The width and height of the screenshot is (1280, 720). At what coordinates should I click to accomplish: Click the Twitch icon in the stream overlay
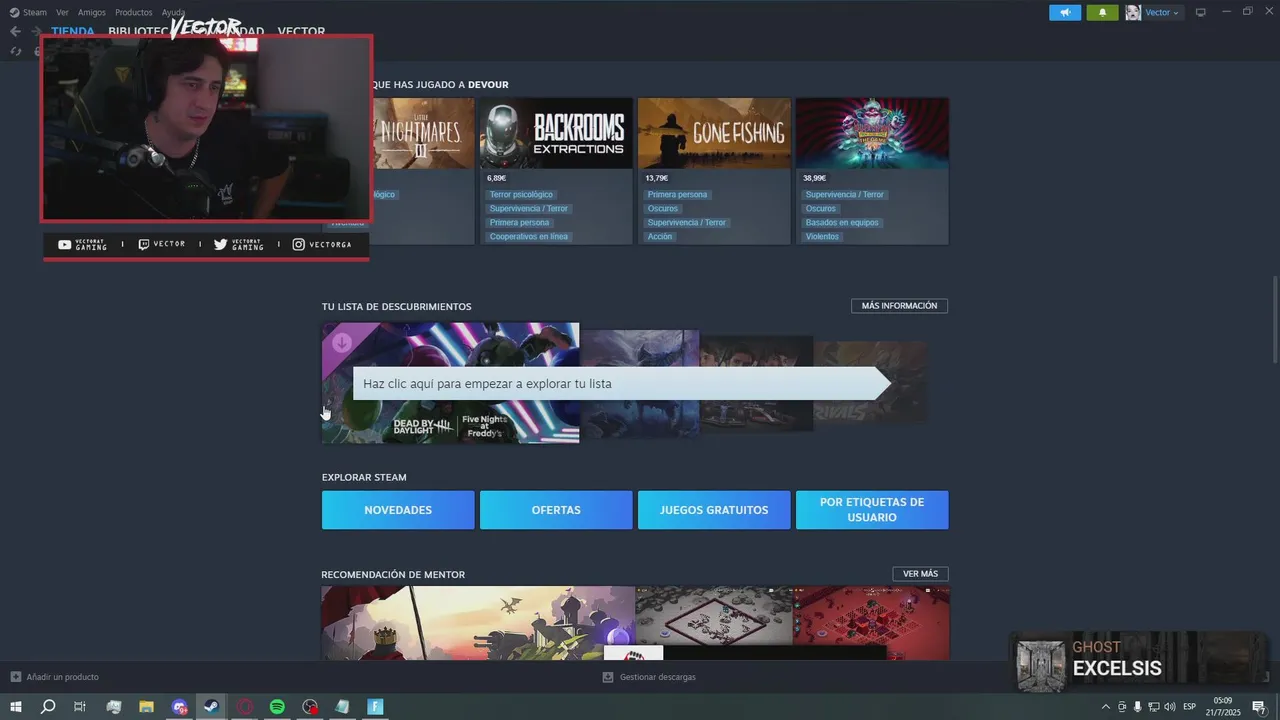pos(144,245)
